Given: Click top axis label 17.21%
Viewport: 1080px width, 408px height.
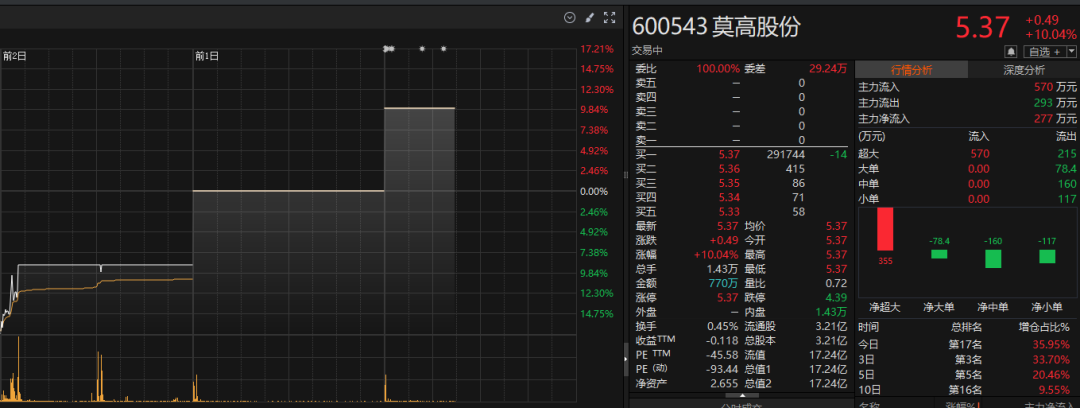Looking at the screenshot, I should click(596, 49).
